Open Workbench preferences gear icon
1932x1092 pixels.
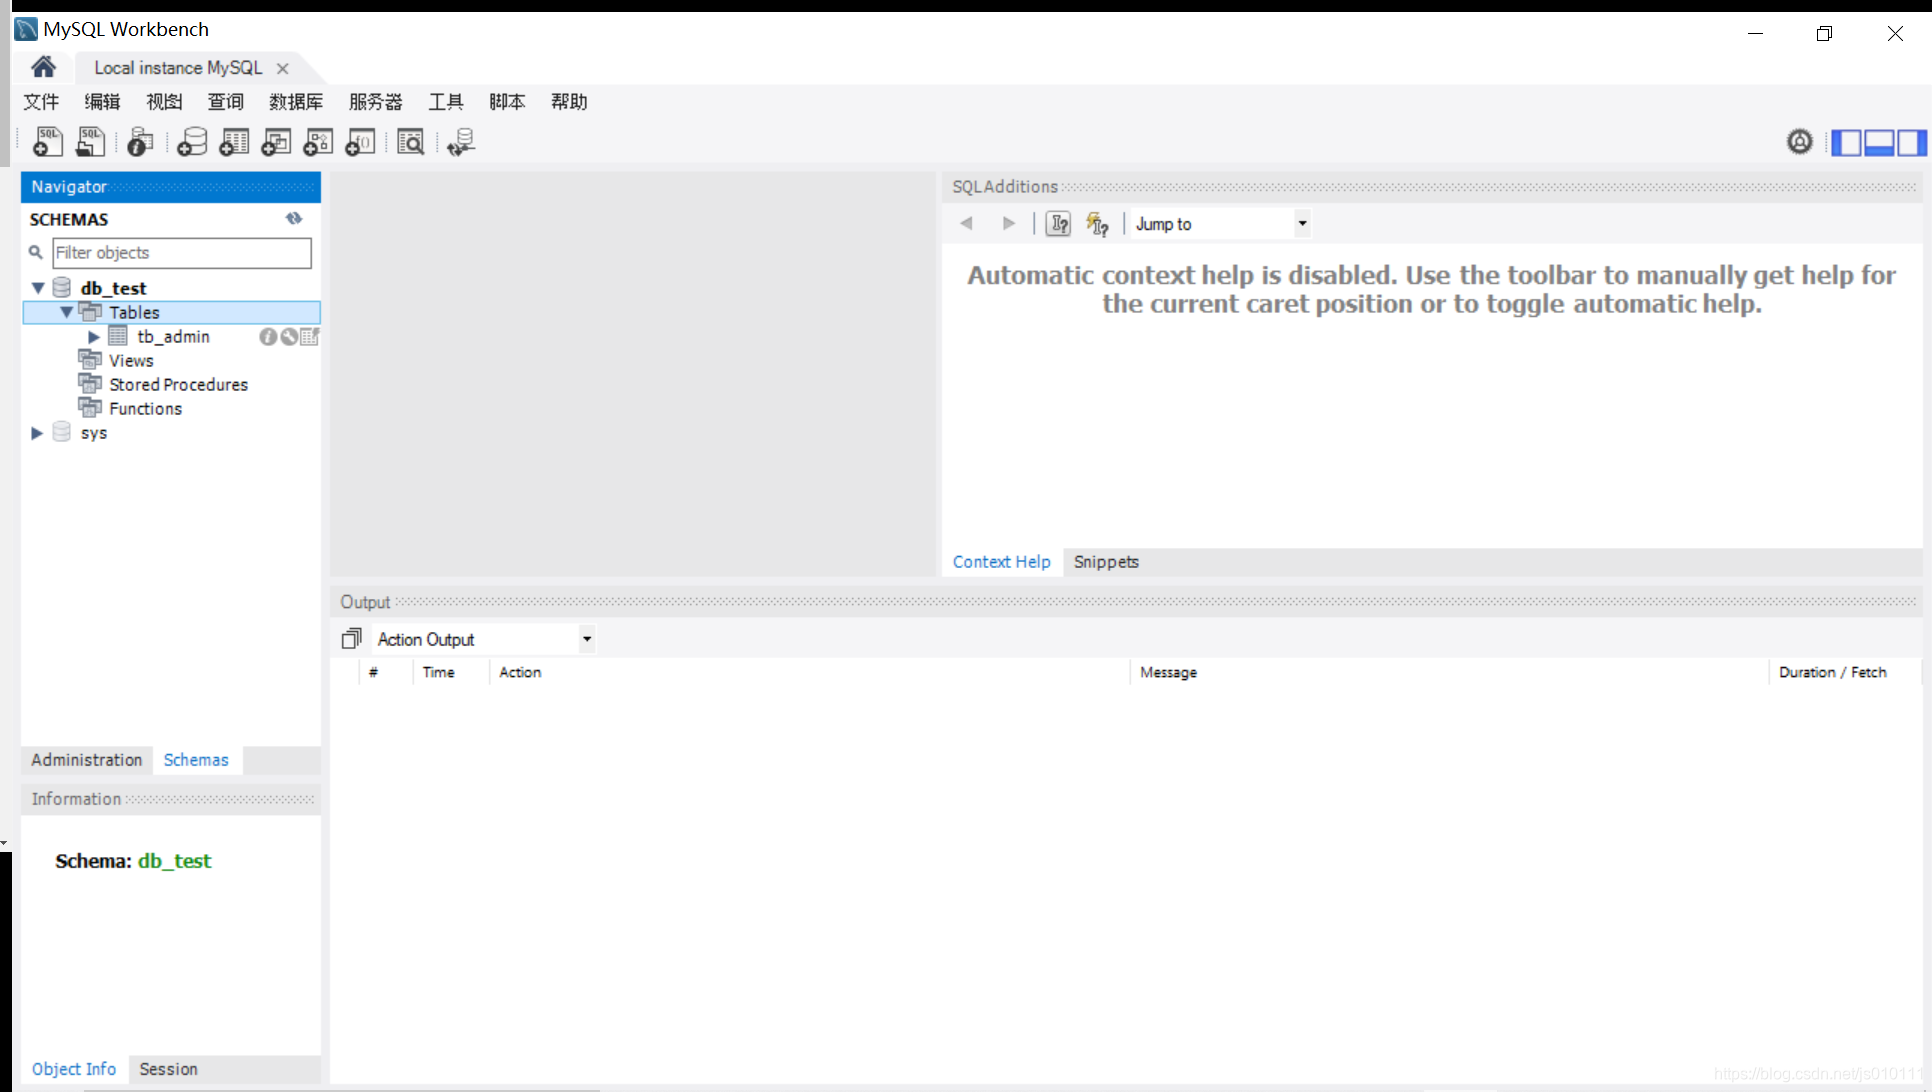[1800, 142]
